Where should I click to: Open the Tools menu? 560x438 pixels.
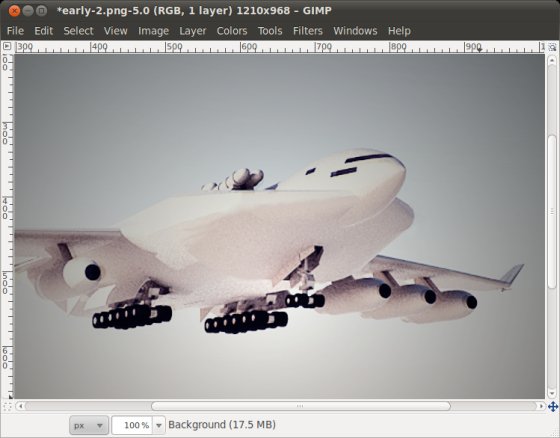point(270,31)
